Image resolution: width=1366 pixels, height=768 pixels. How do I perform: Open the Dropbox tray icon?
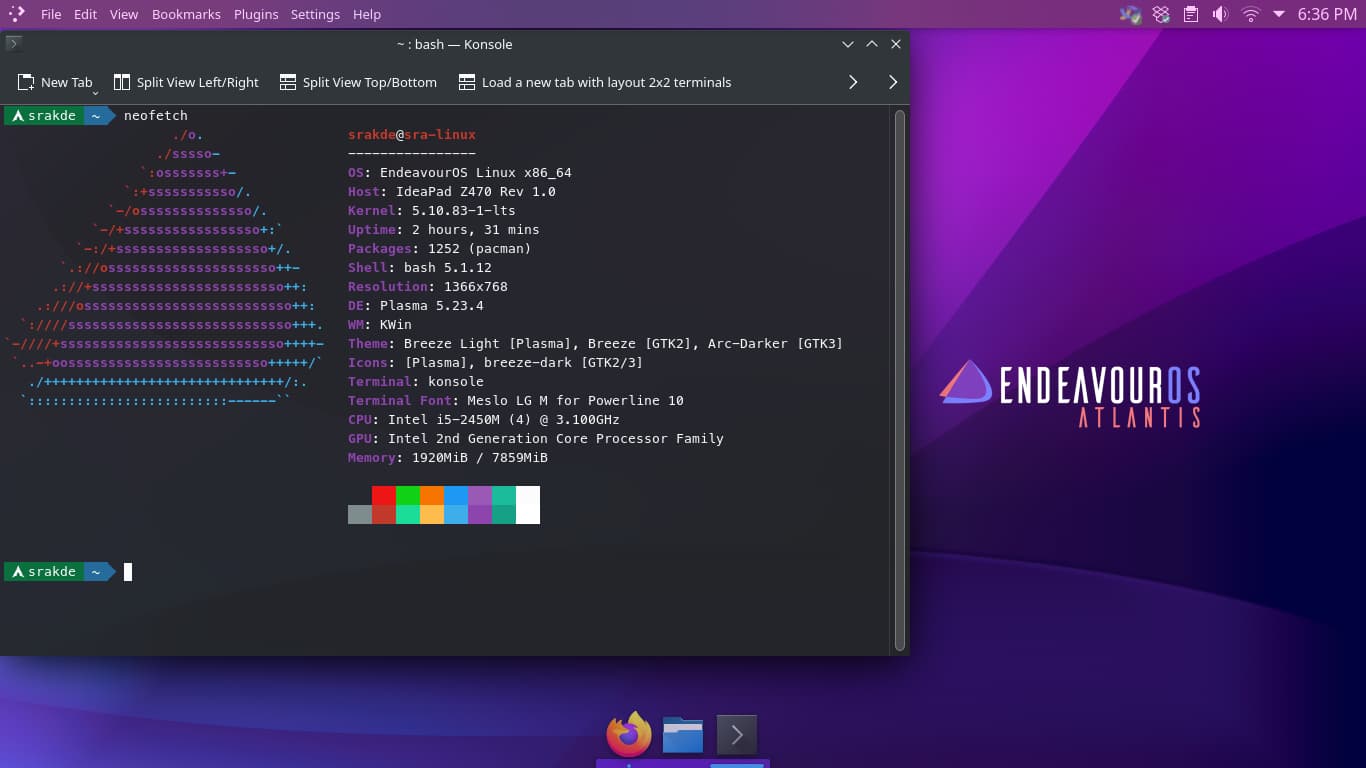(1161, 14)
